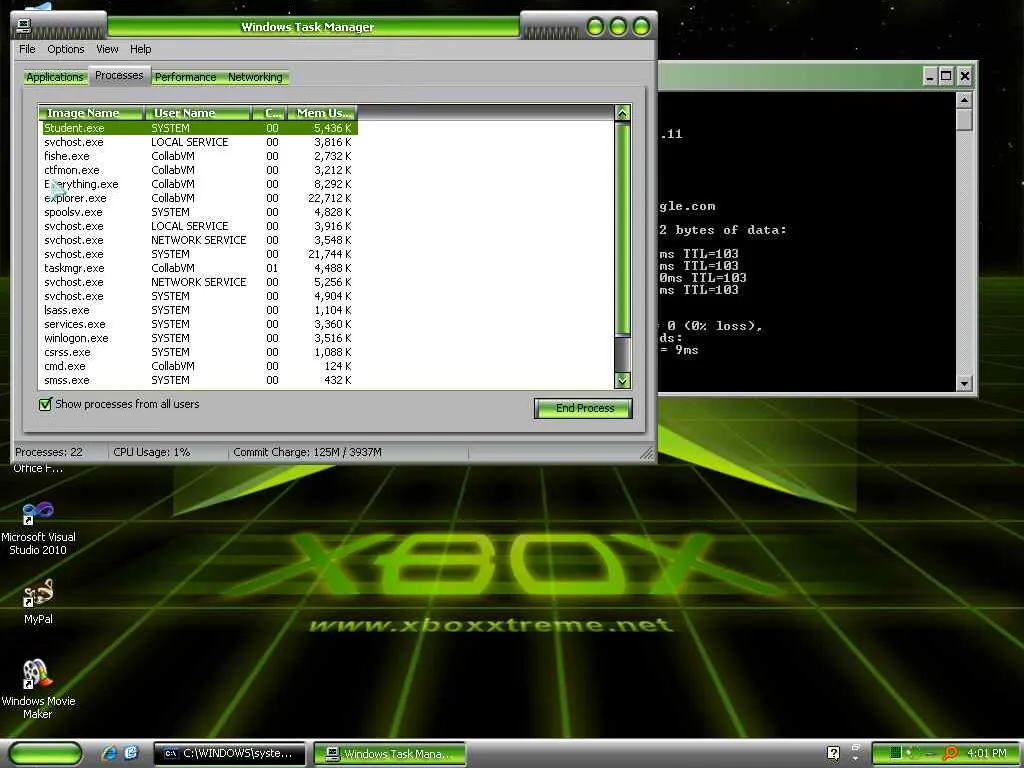Select the spoolsv.exe process
The image size is (1024, 768).
pyautogui.click(x=199, y=212)
